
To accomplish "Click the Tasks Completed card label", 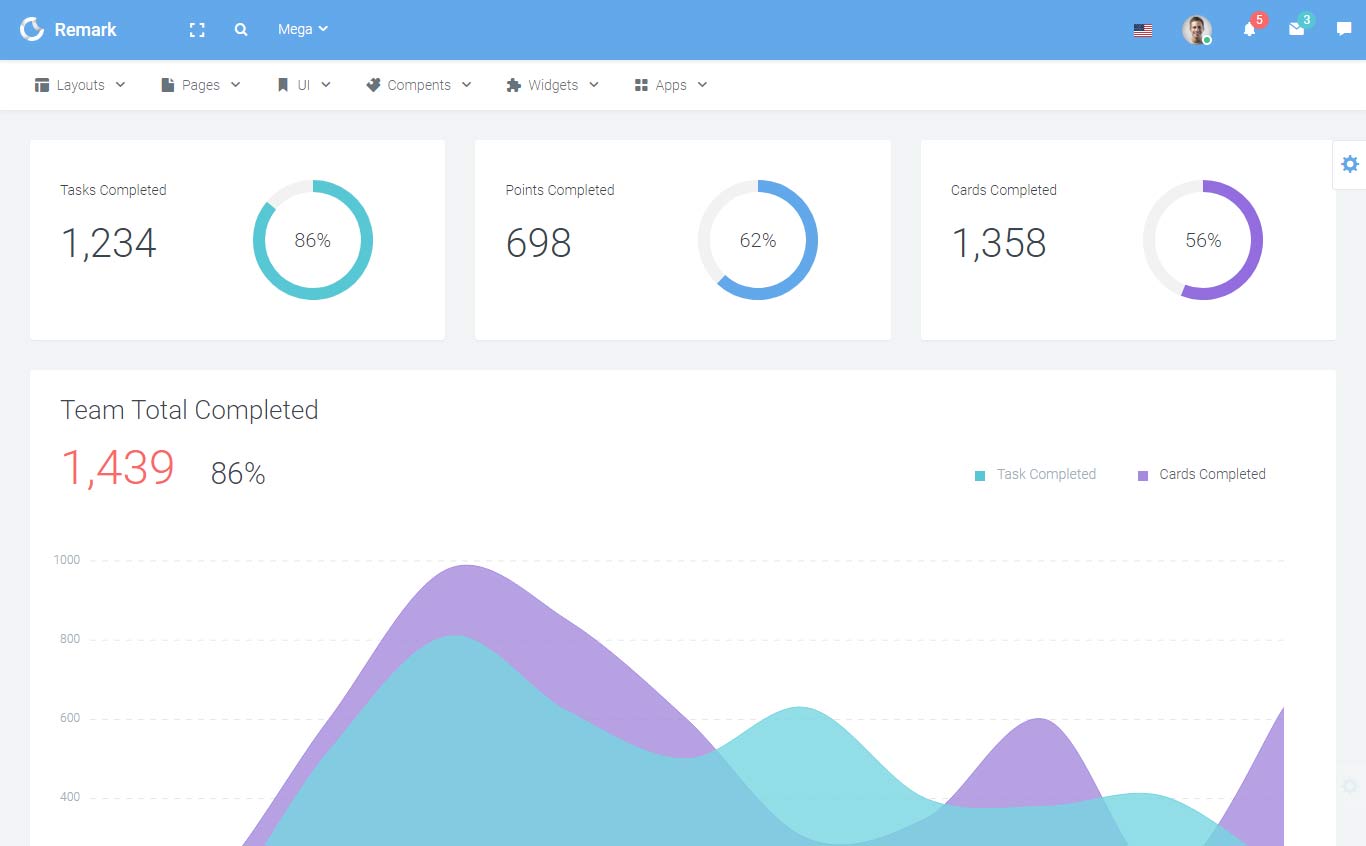I will click(113, 190).
